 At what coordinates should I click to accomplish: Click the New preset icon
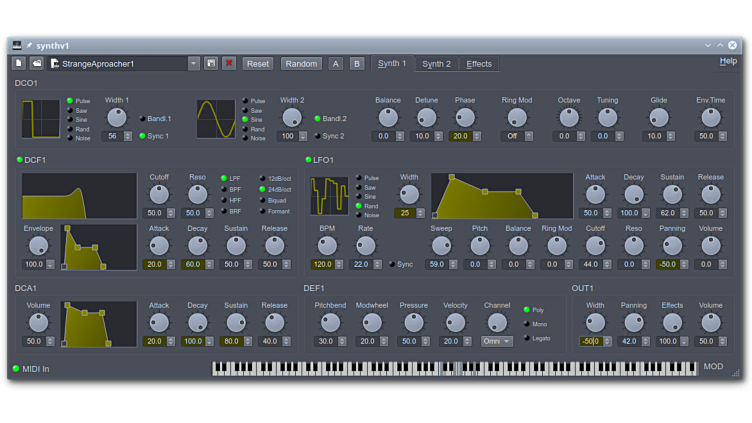[x=19, y=63]
